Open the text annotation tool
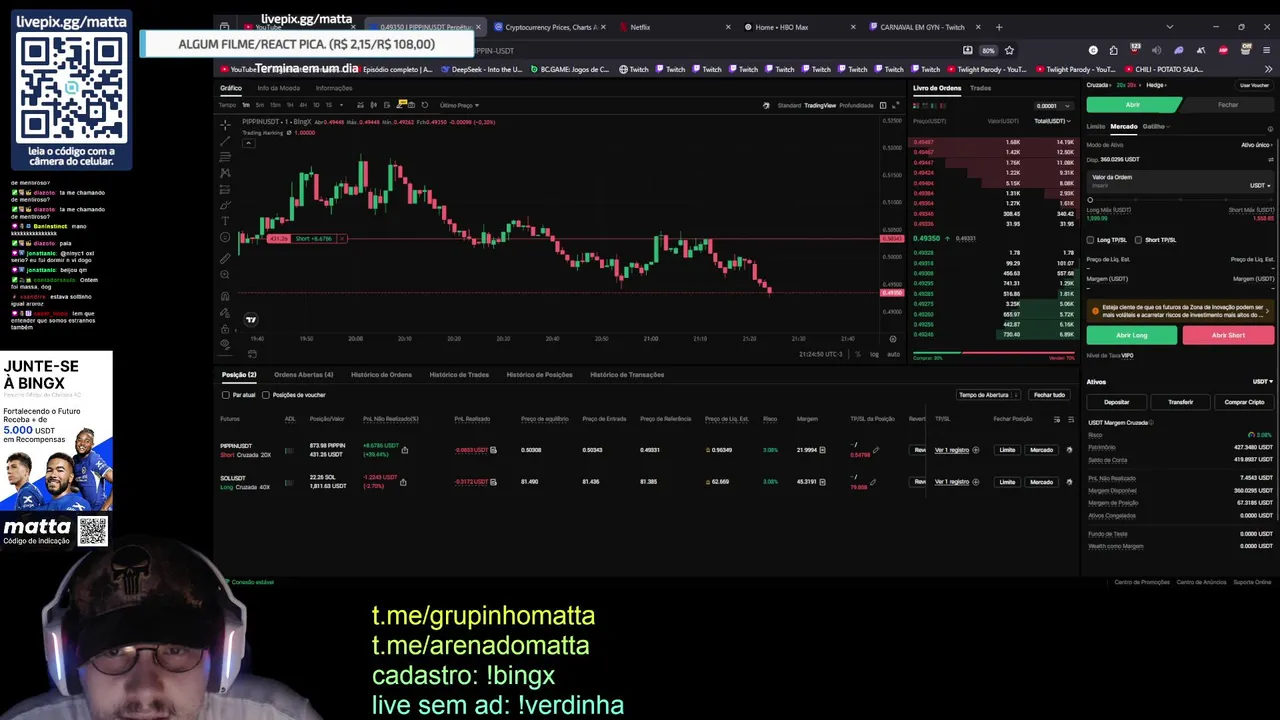 click(x=225, y=221)
